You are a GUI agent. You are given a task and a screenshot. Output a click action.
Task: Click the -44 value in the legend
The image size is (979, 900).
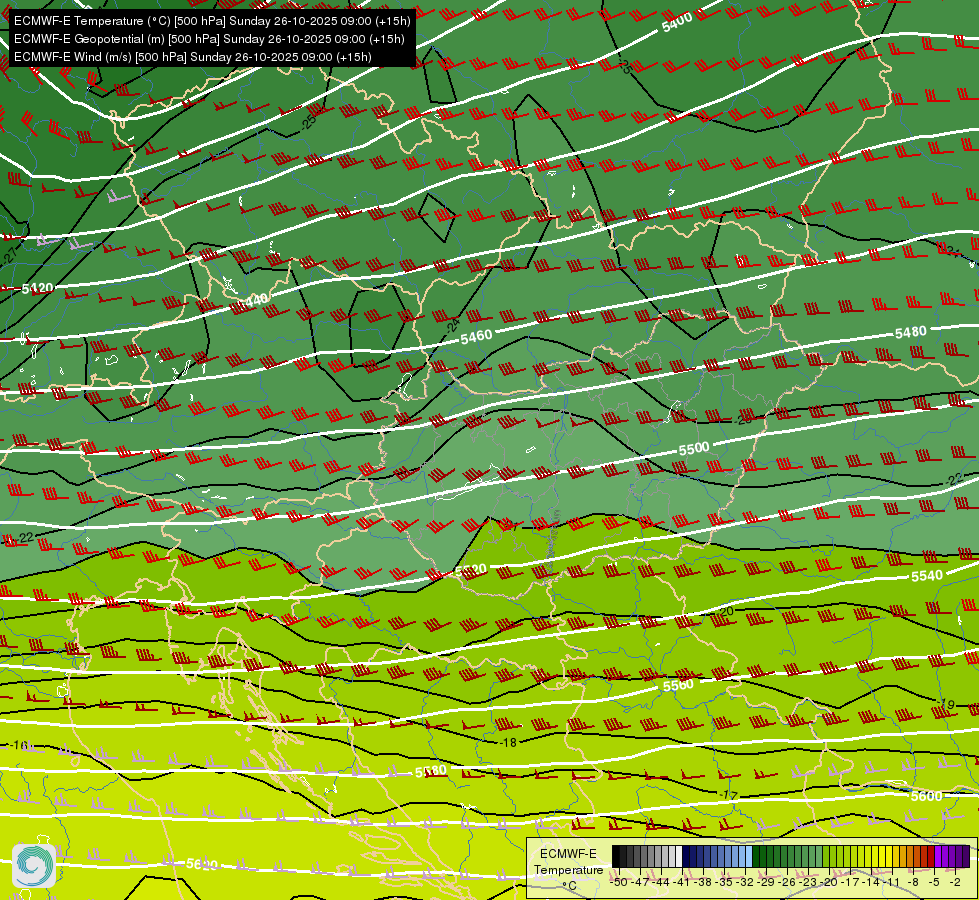point(661,882)
